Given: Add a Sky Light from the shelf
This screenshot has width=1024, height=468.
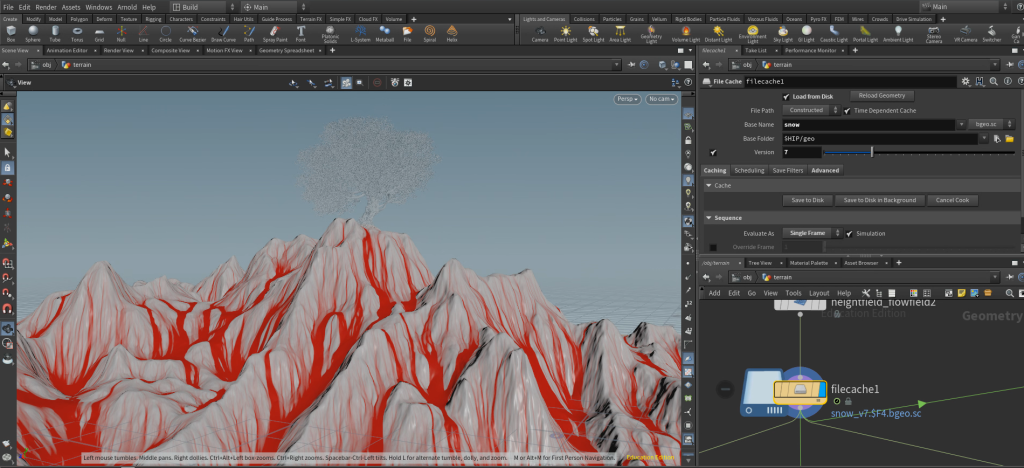Looking at the screenshot, I should (x=783, y=34).
